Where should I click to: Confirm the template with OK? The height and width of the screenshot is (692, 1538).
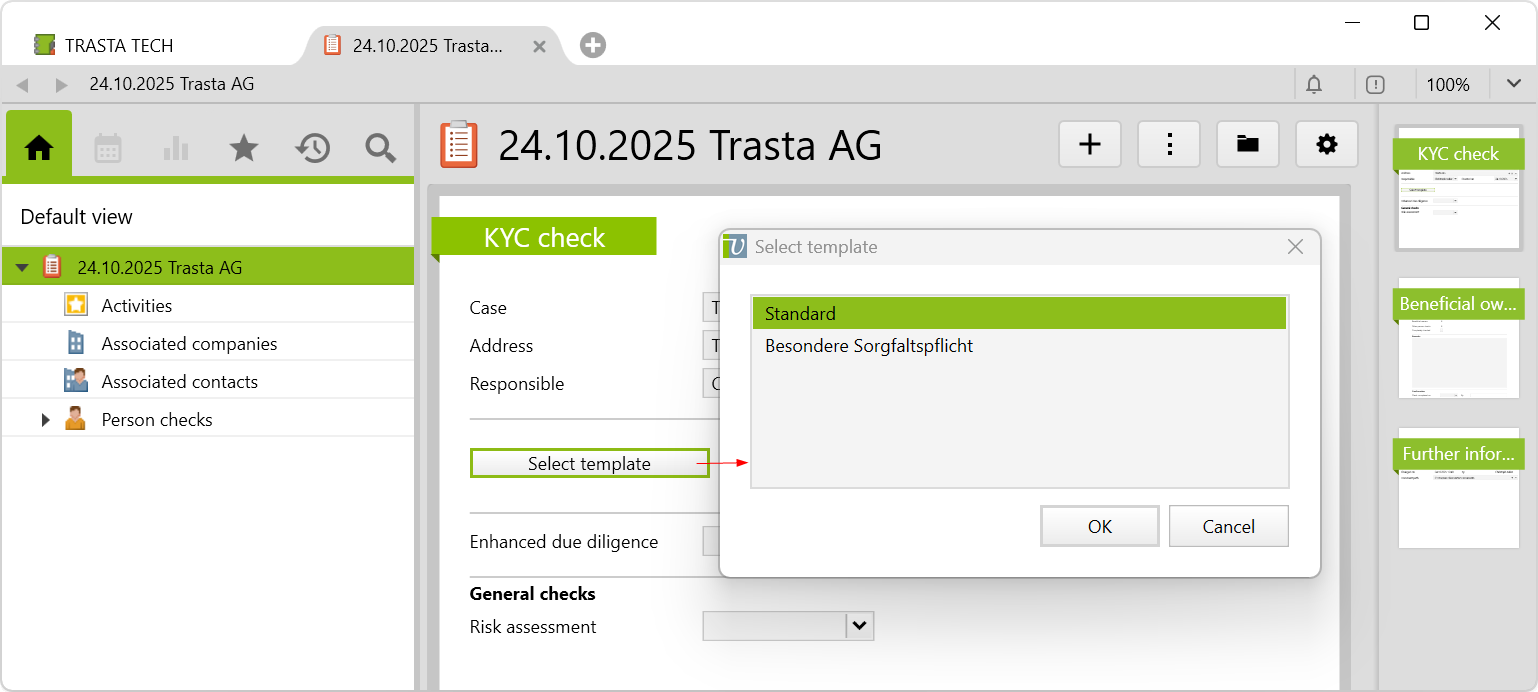pyautogui.click(x=1099, y=527)
